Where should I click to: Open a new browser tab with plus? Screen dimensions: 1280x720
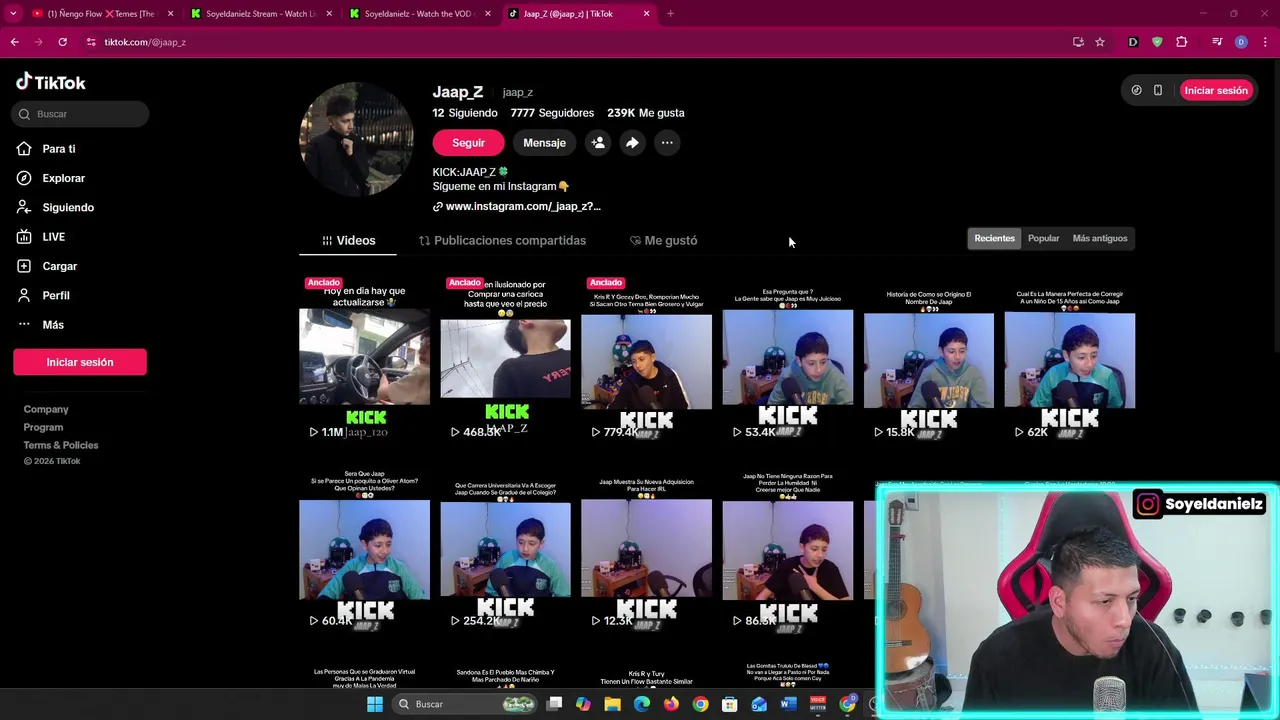pyautogui.click(x=670, y=14)
